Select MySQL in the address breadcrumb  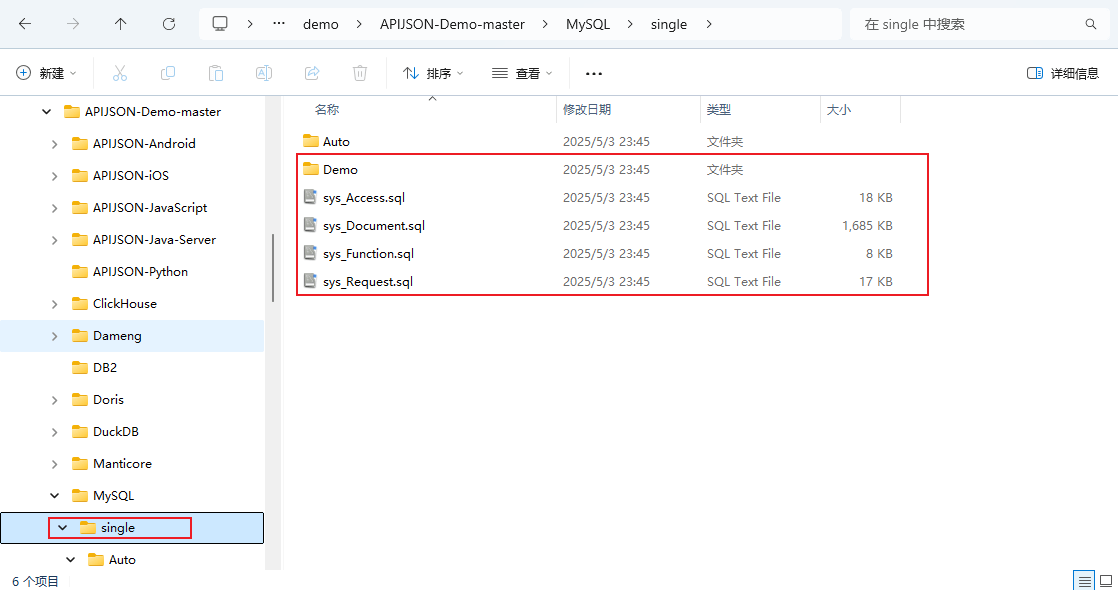(588, 24)
